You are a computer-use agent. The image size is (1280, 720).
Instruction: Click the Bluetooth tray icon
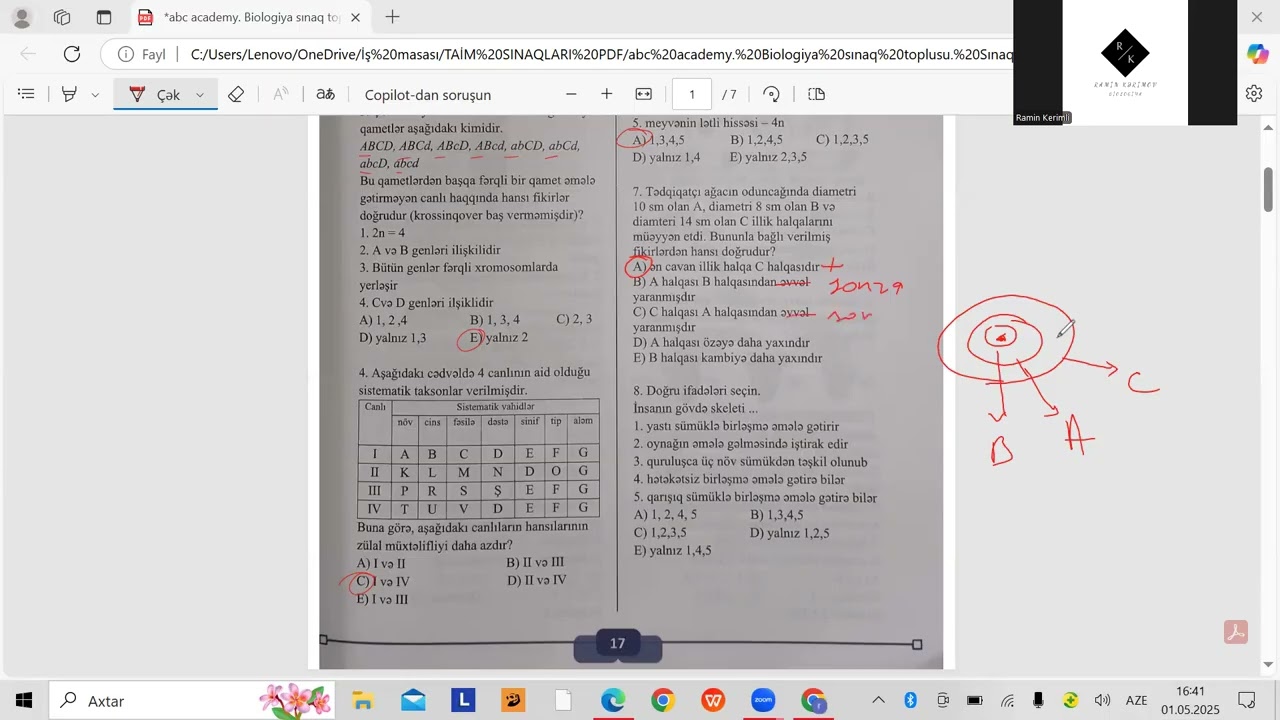tap(910, 700)
